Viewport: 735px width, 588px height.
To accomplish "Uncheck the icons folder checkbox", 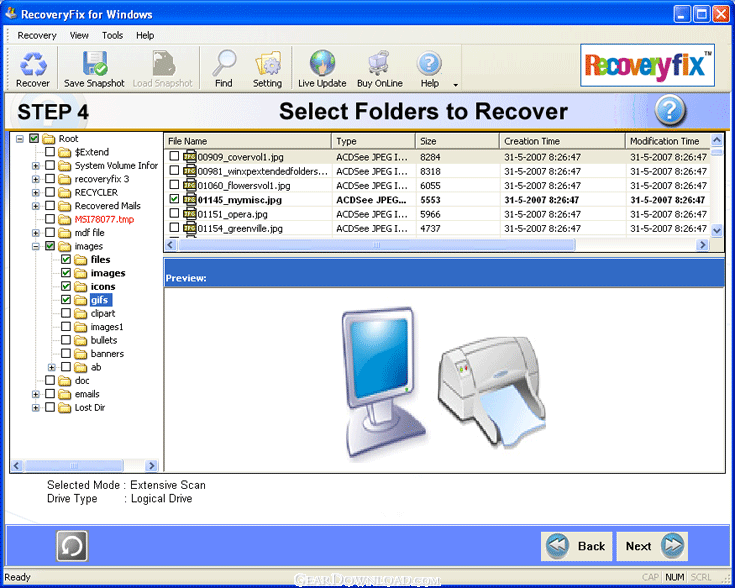I will pos(66,286).
